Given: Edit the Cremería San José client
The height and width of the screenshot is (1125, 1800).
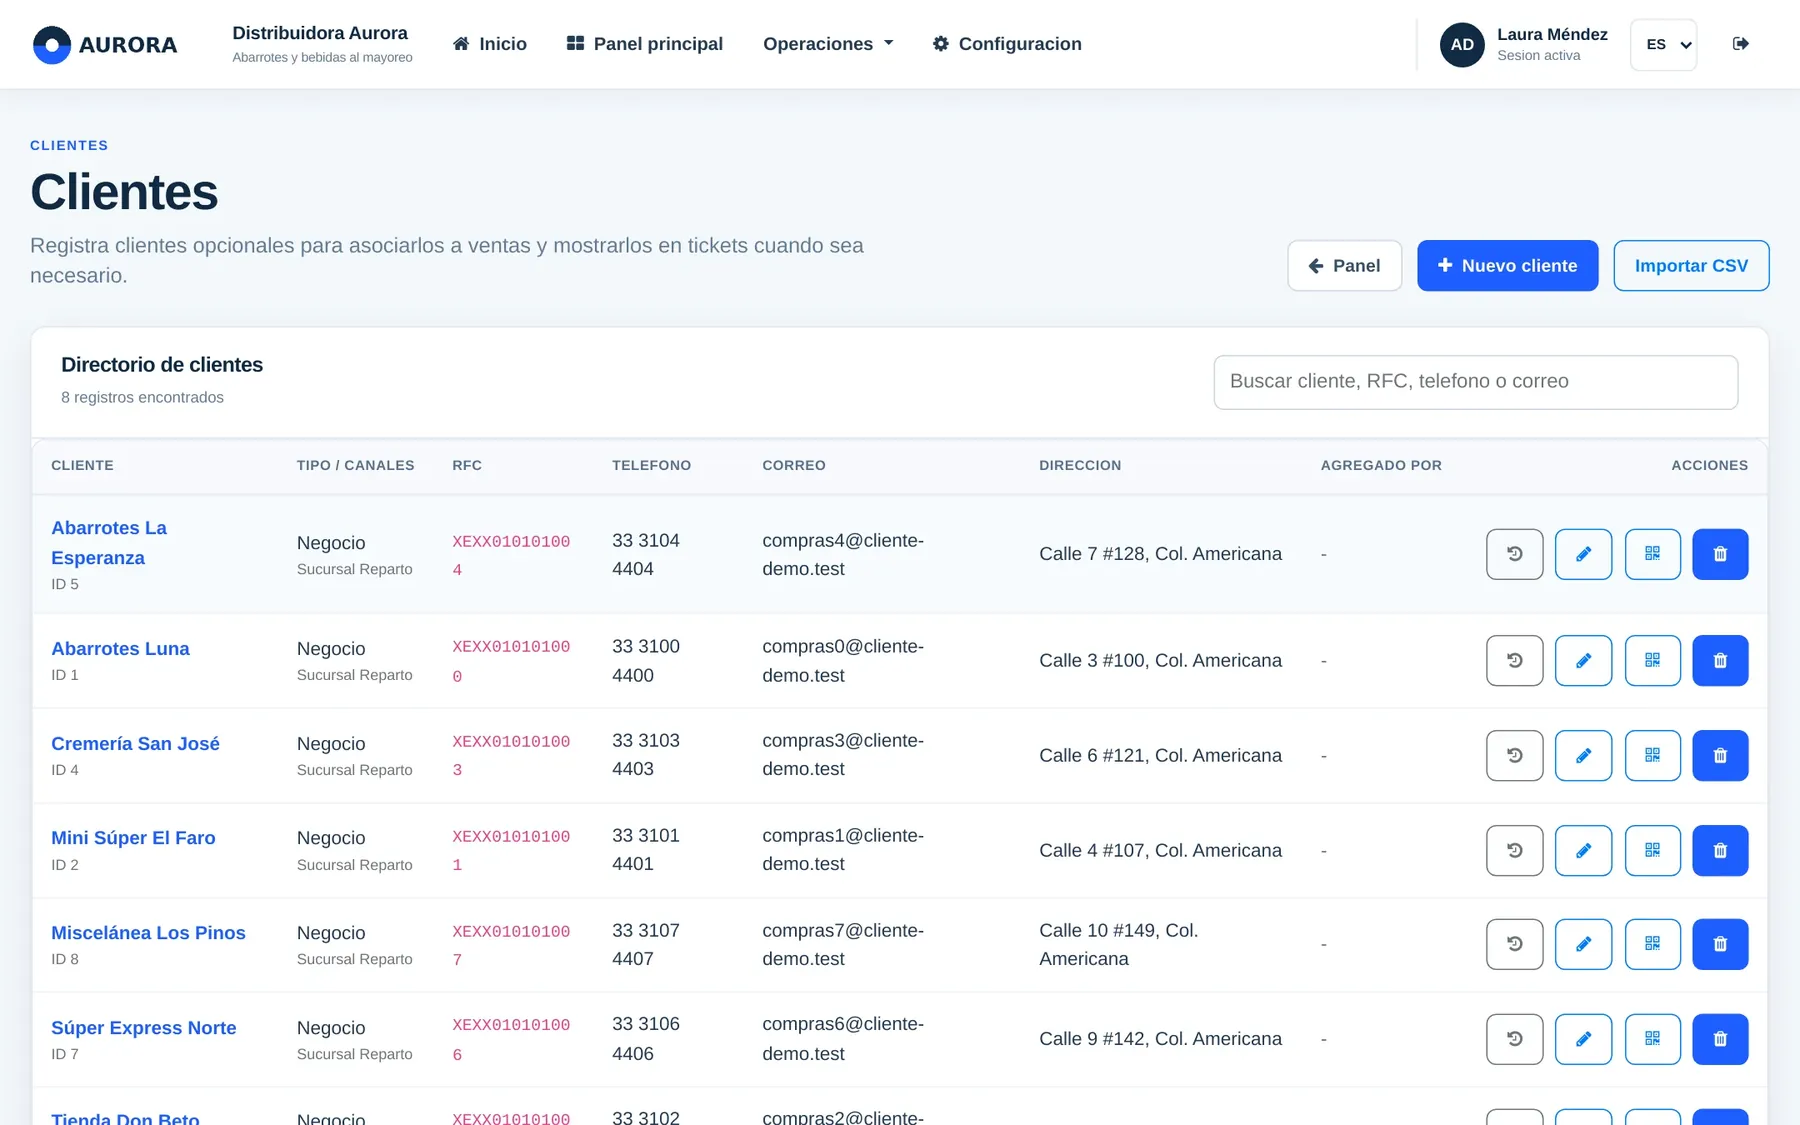Looking at the screenshot, I should 1583,755.
